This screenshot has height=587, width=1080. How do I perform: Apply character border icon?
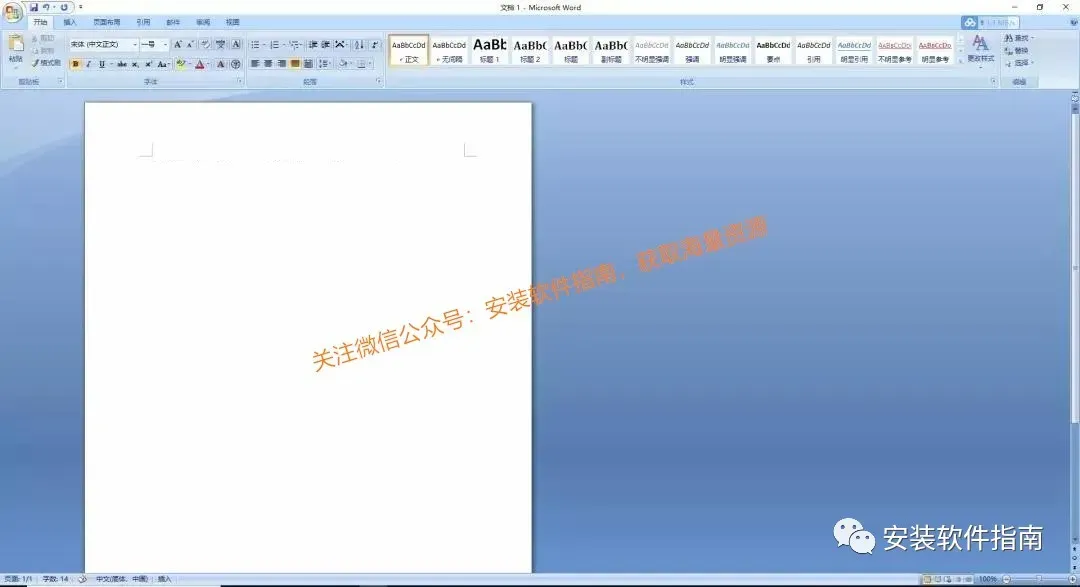point(236,45)
